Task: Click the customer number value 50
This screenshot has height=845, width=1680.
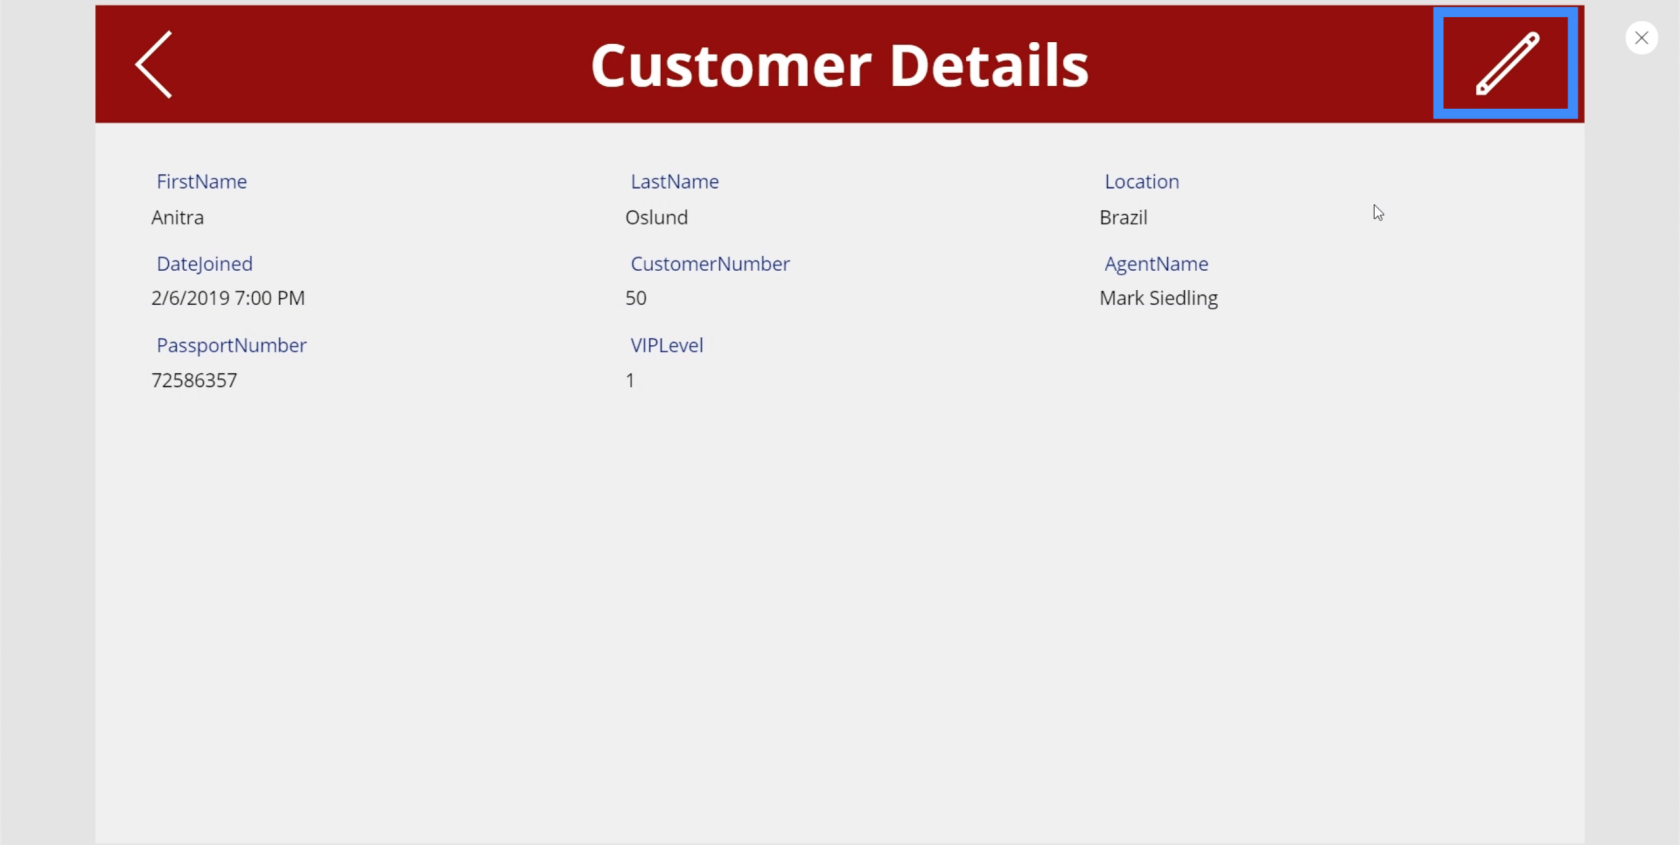Action: point(636,299)
